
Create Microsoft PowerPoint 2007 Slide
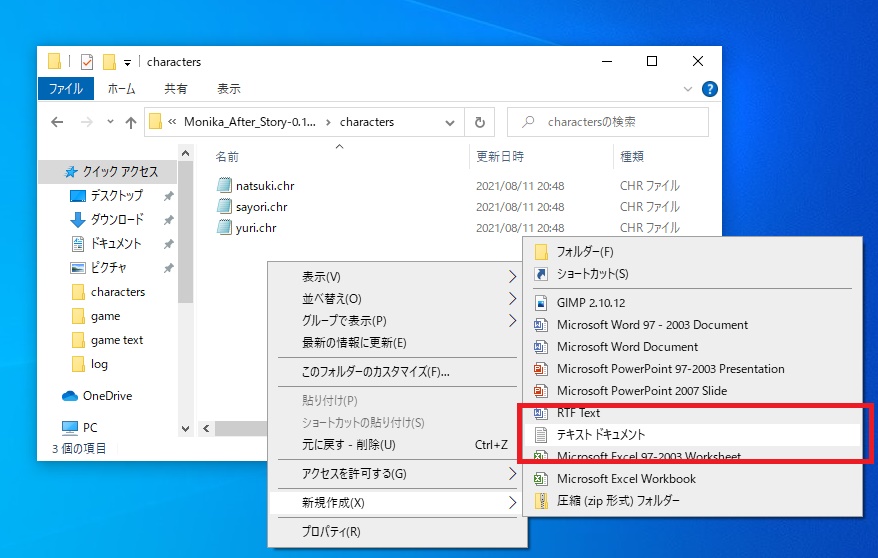692,391
